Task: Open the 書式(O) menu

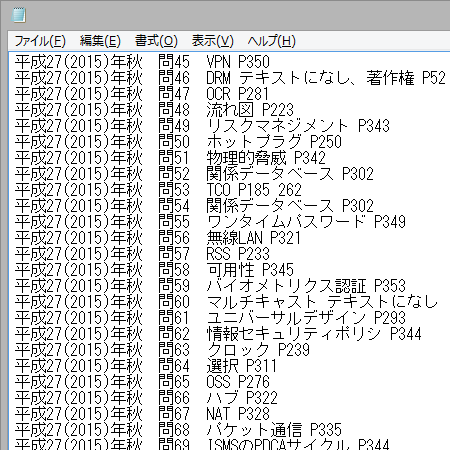Action: click(x=156, y=41)
